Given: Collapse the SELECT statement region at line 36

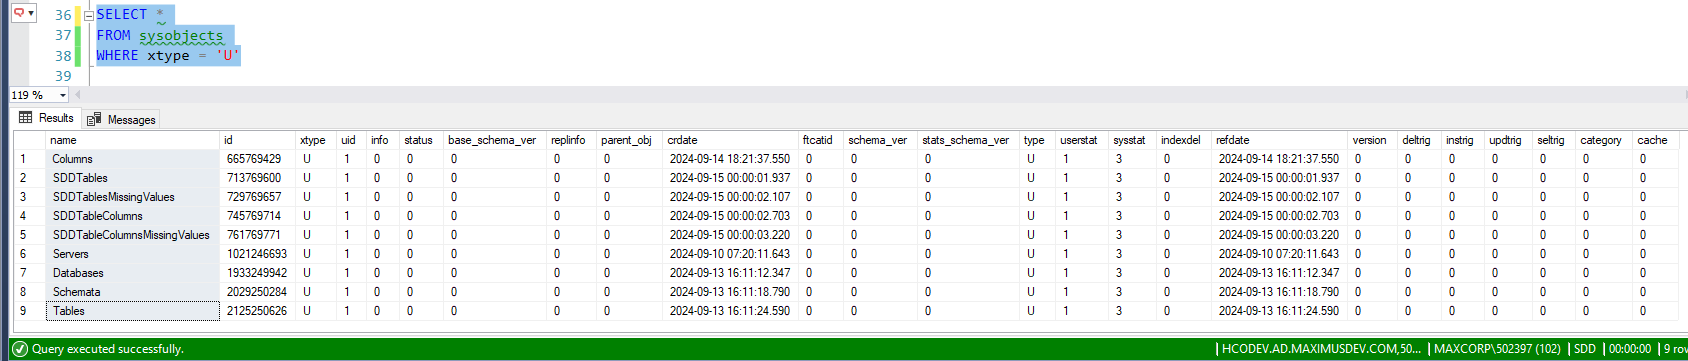Looking at the screenshot, I should pos(89,15).
